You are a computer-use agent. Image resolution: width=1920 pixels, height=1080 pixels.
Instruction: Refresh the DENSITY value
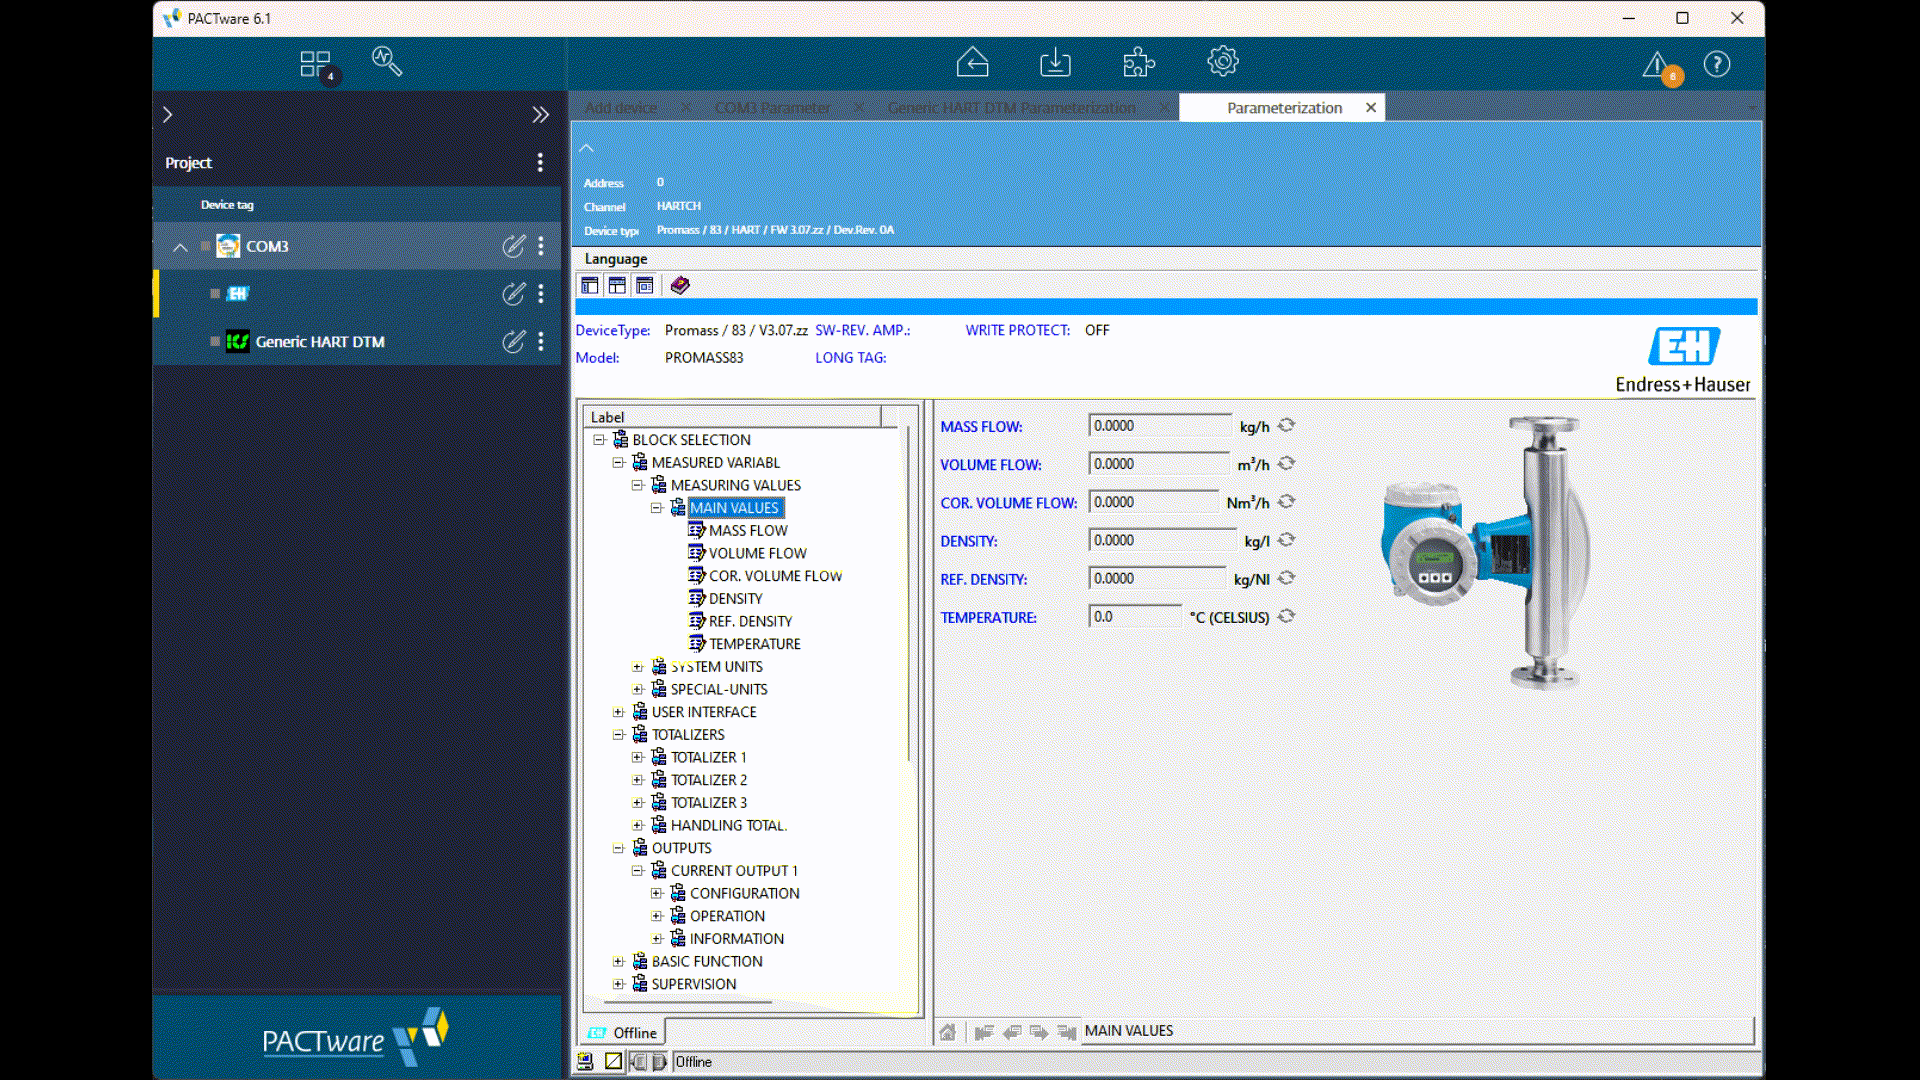tap(1287, 540)
